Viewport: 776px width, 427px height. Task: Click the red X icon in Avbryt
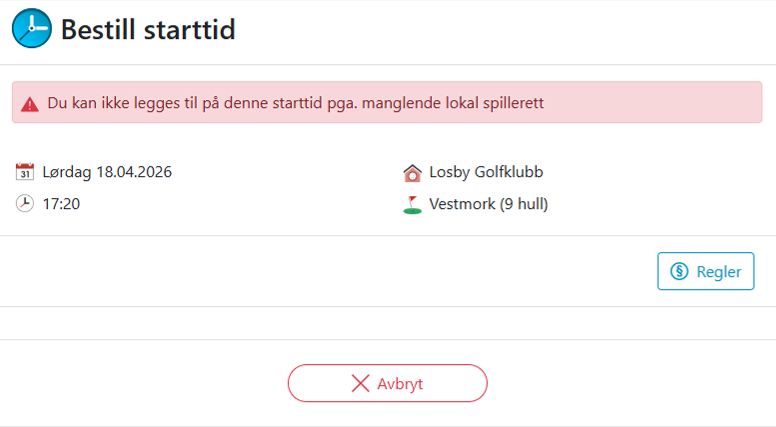click(x=360, y=383)
